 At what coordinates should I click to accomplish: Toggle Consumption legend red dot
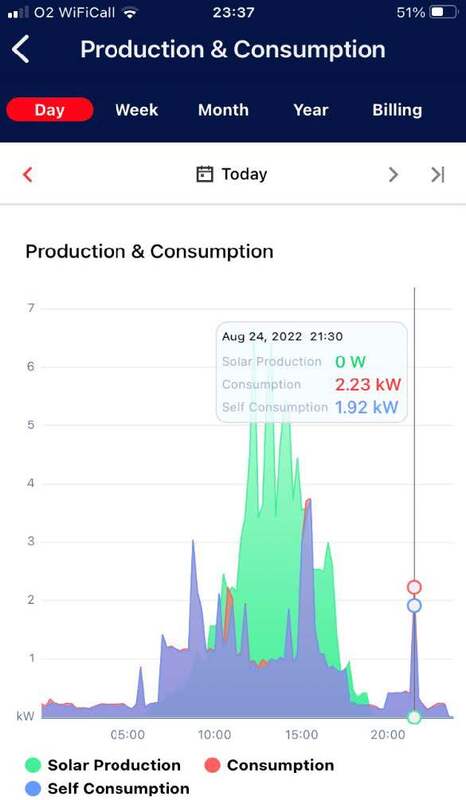212,765
